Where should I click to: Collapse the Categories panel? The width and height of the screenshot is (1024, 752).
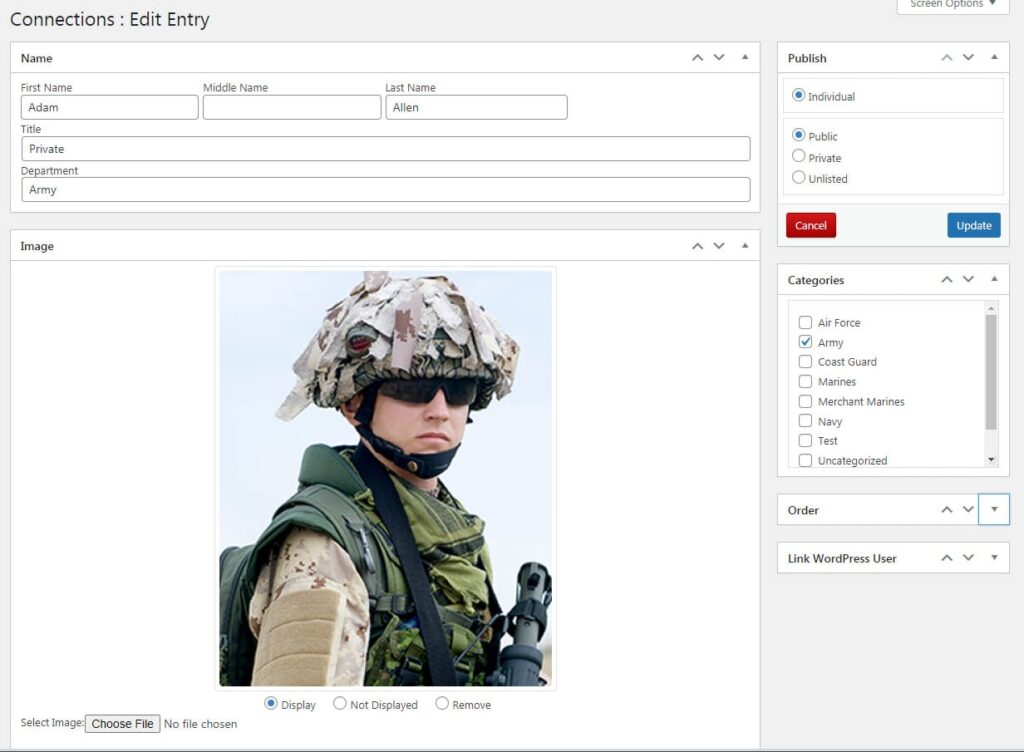click(x=993, y=280)
